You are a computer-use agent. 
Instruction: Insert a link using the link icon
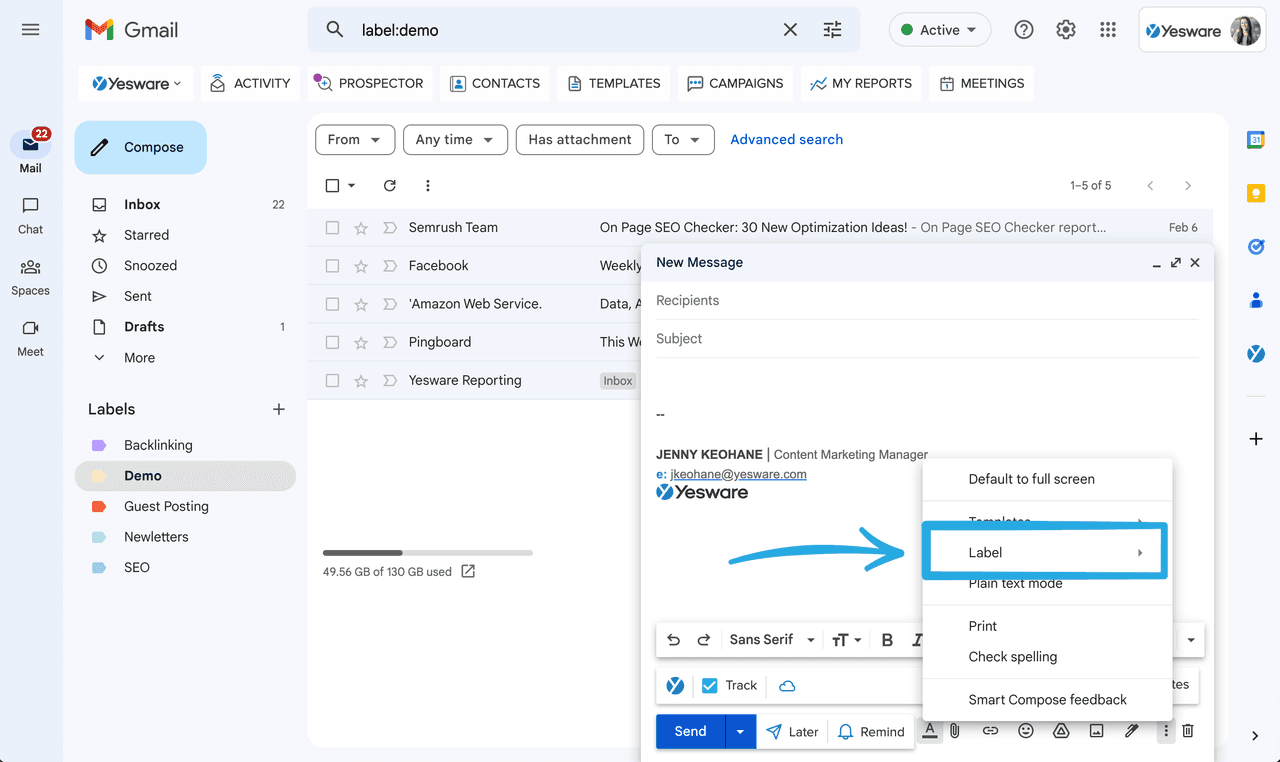pos(990,731)
